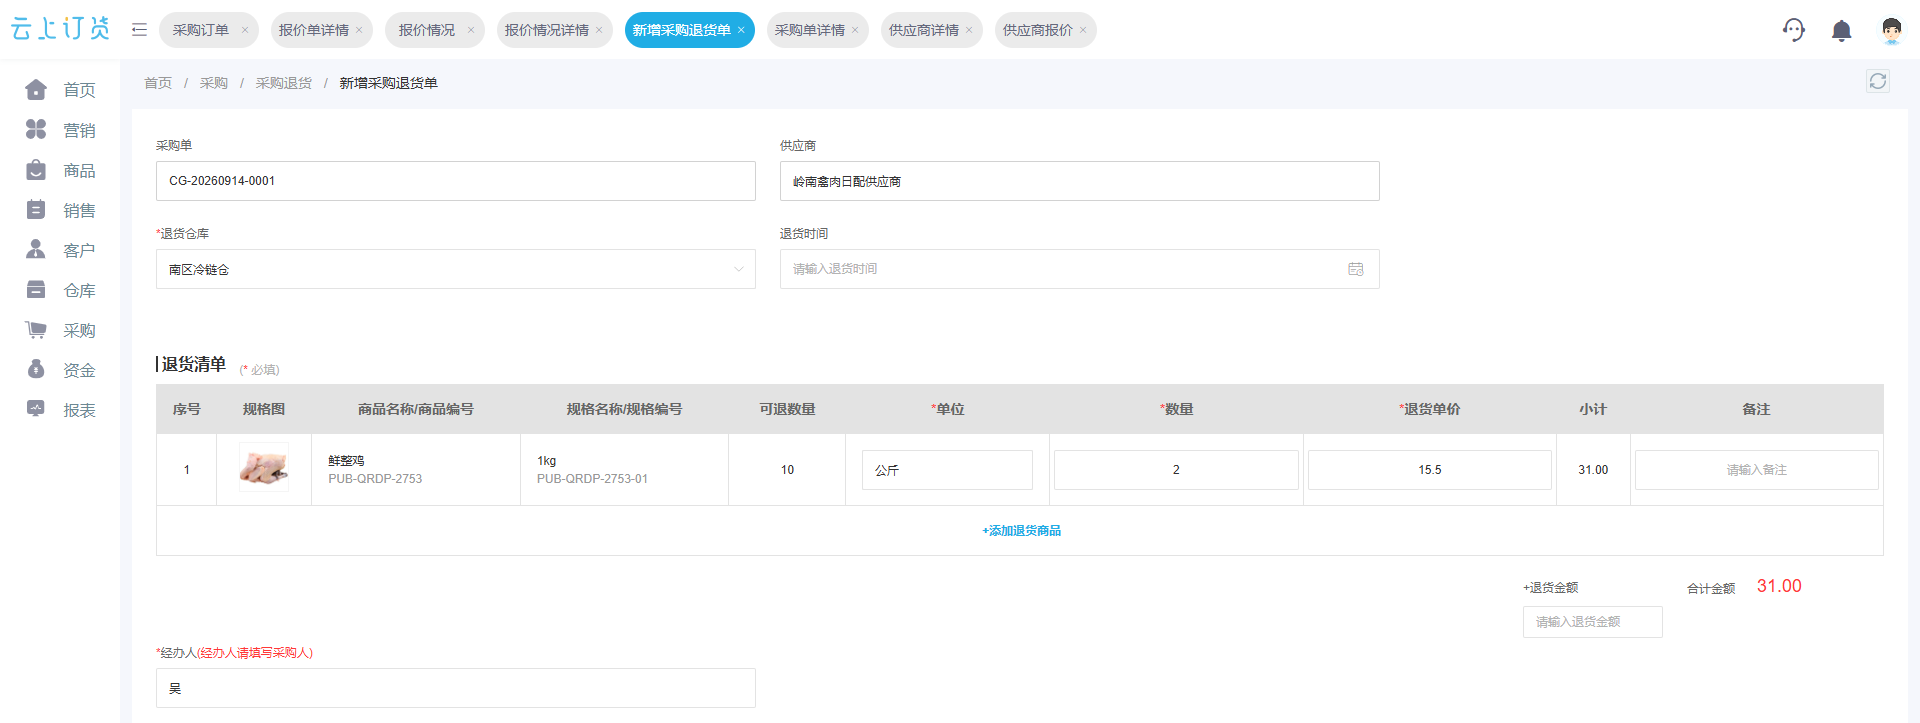
Task: Click the 鲜整鸡 product thumbnail
Action: point(264,467)
